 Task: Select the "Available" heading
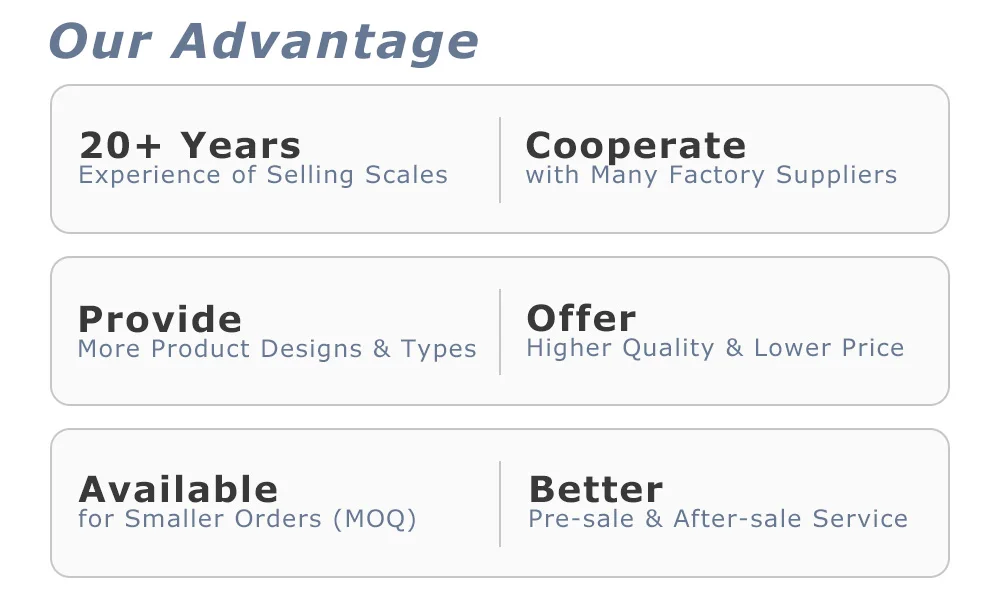tap(178, 490)
